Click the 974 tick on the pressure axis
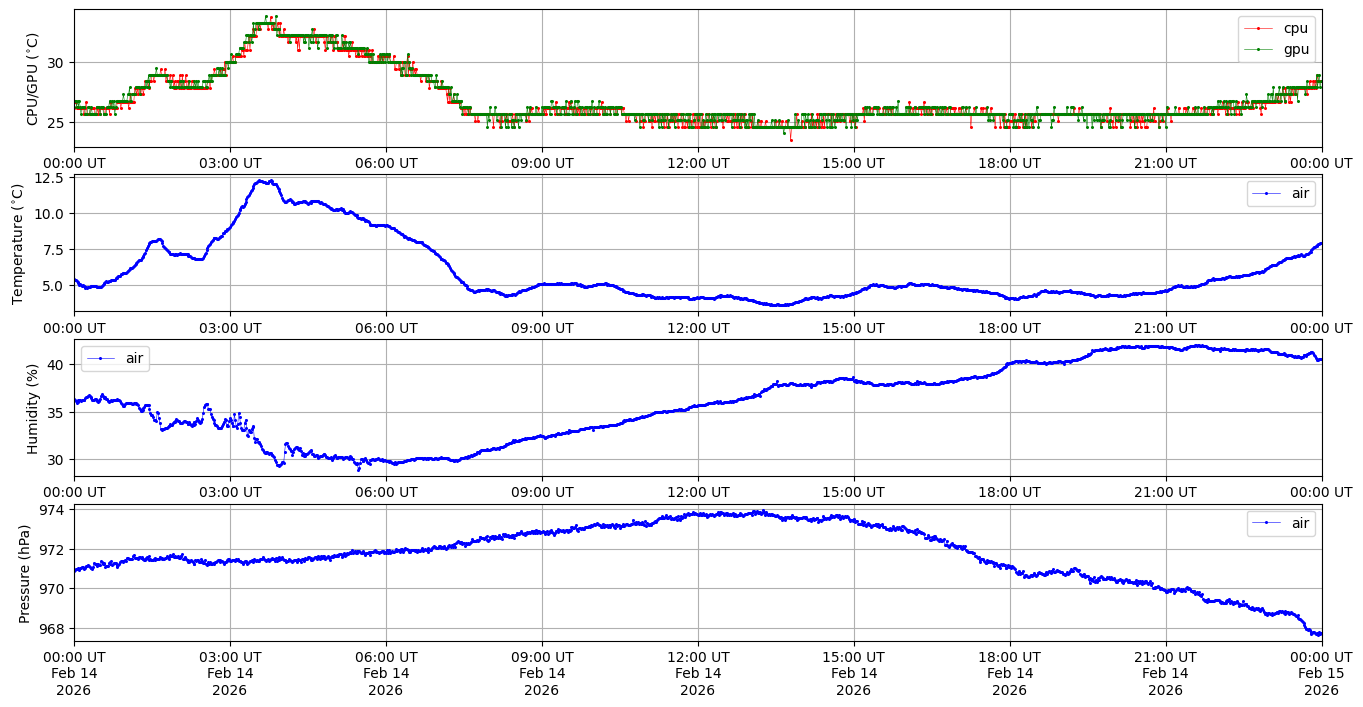The height and width of the screenshot is (707, 1363). click(x=52, y=510)
